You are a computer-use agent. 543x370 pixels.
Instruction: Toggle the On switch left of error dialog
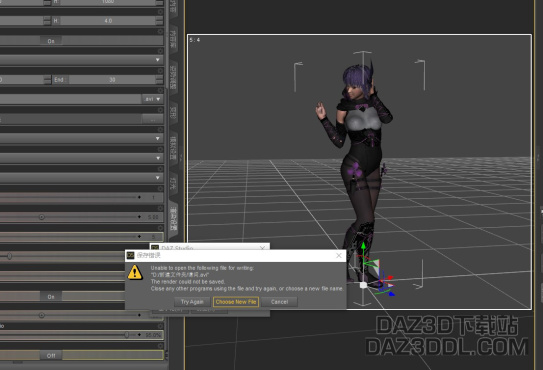pos(51,297)
